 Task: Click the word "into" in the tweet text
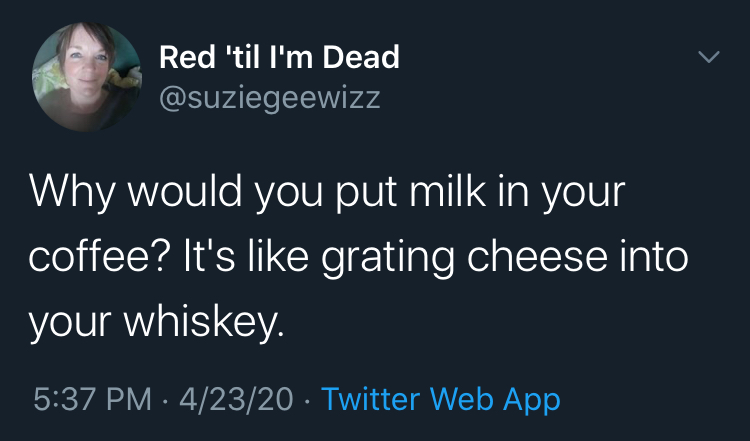tap(656, 257)
